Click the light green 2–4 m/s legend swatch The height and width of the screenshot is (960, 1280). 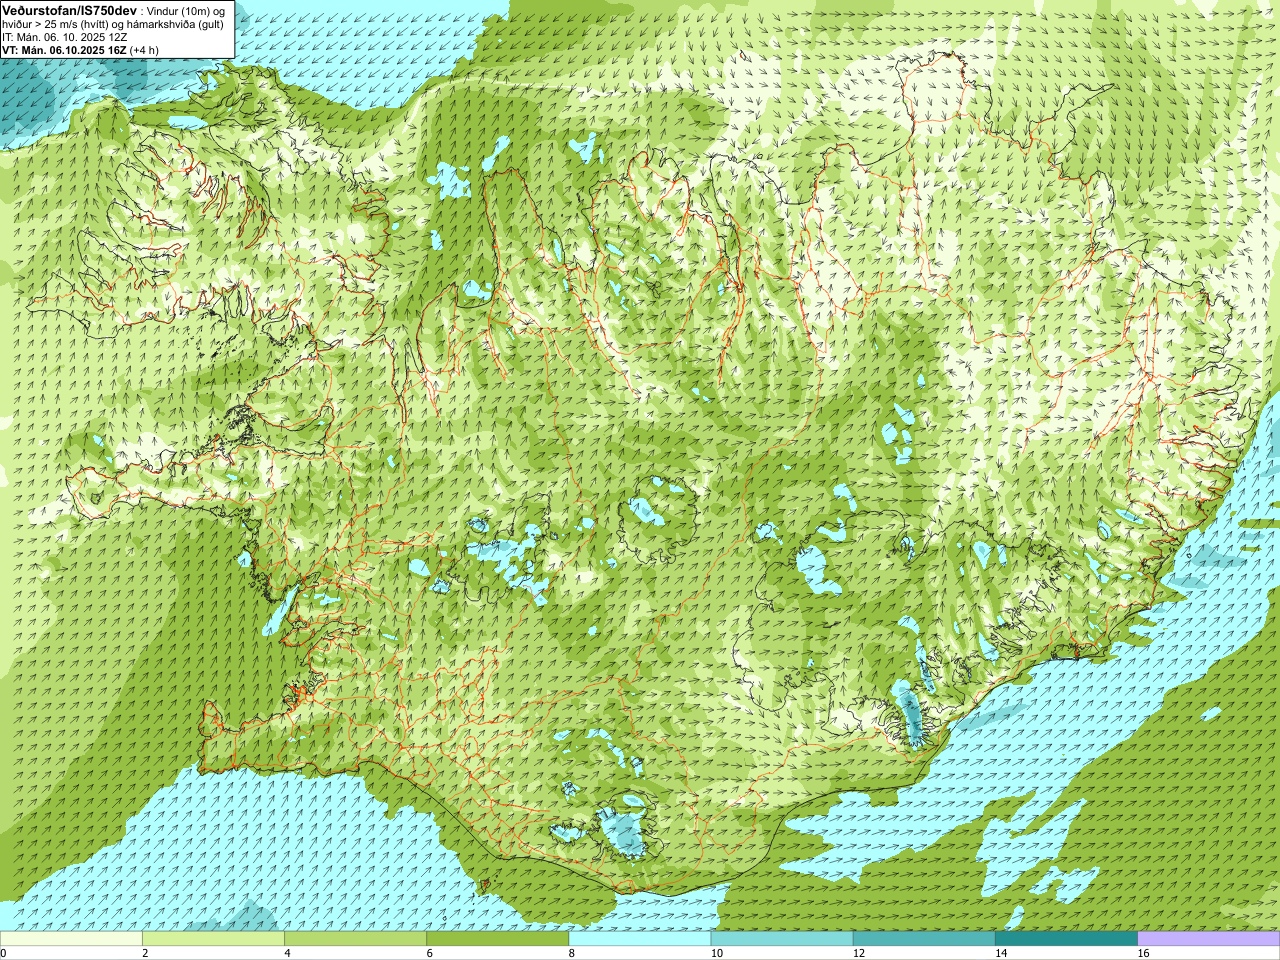(213, 939)
